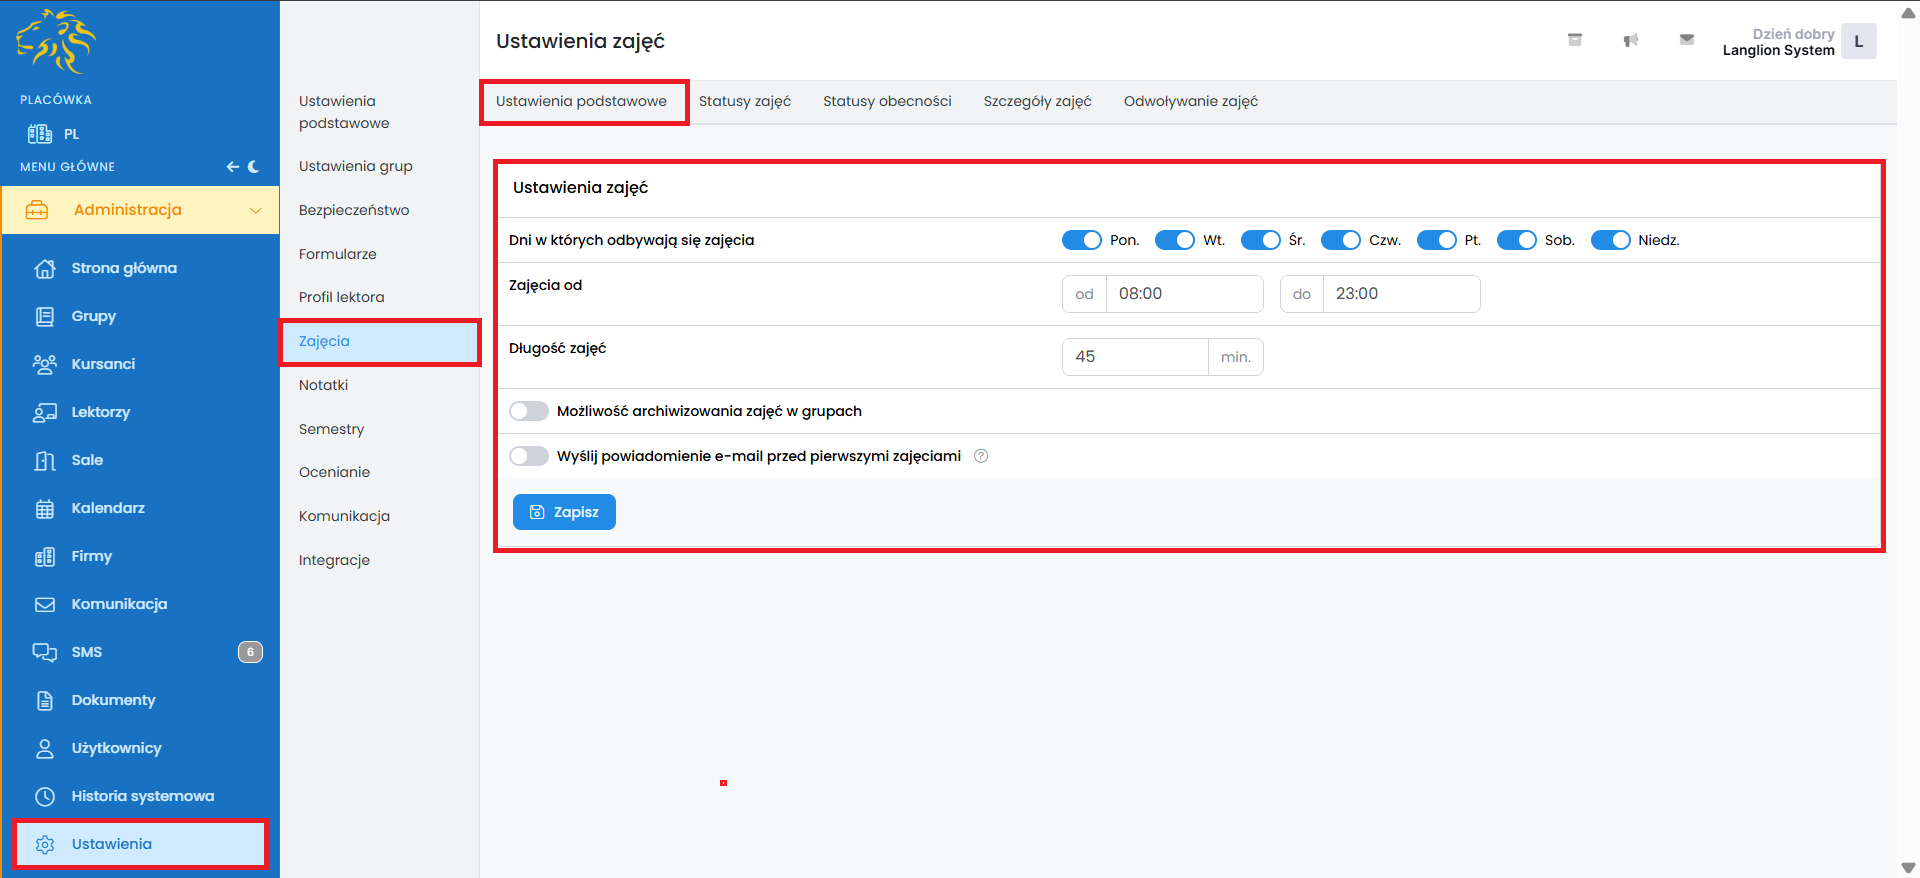The height and width of the screenshot is (878, 1920).
Task: Open announcements via the megaphone icon
Action: (x=1630, y=40)
